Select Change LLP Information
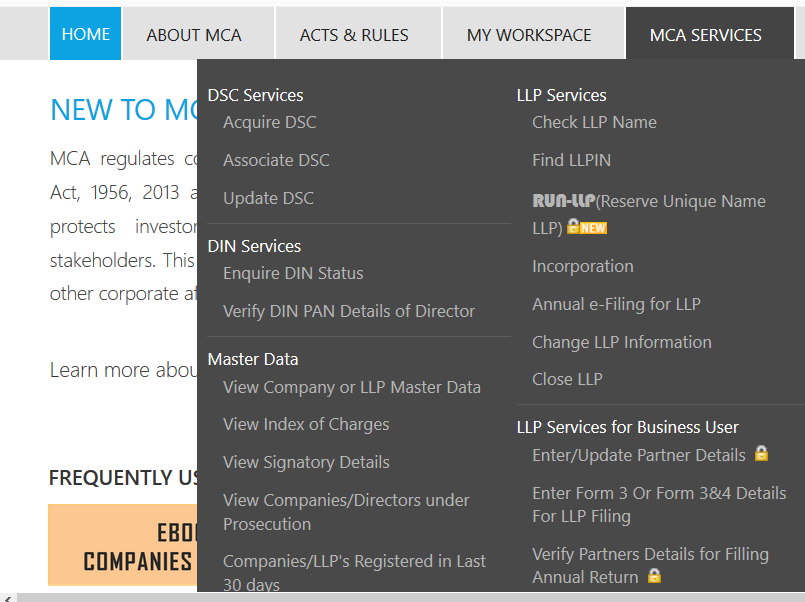Screen dimensions: 805x602 [x=622, y=342]
